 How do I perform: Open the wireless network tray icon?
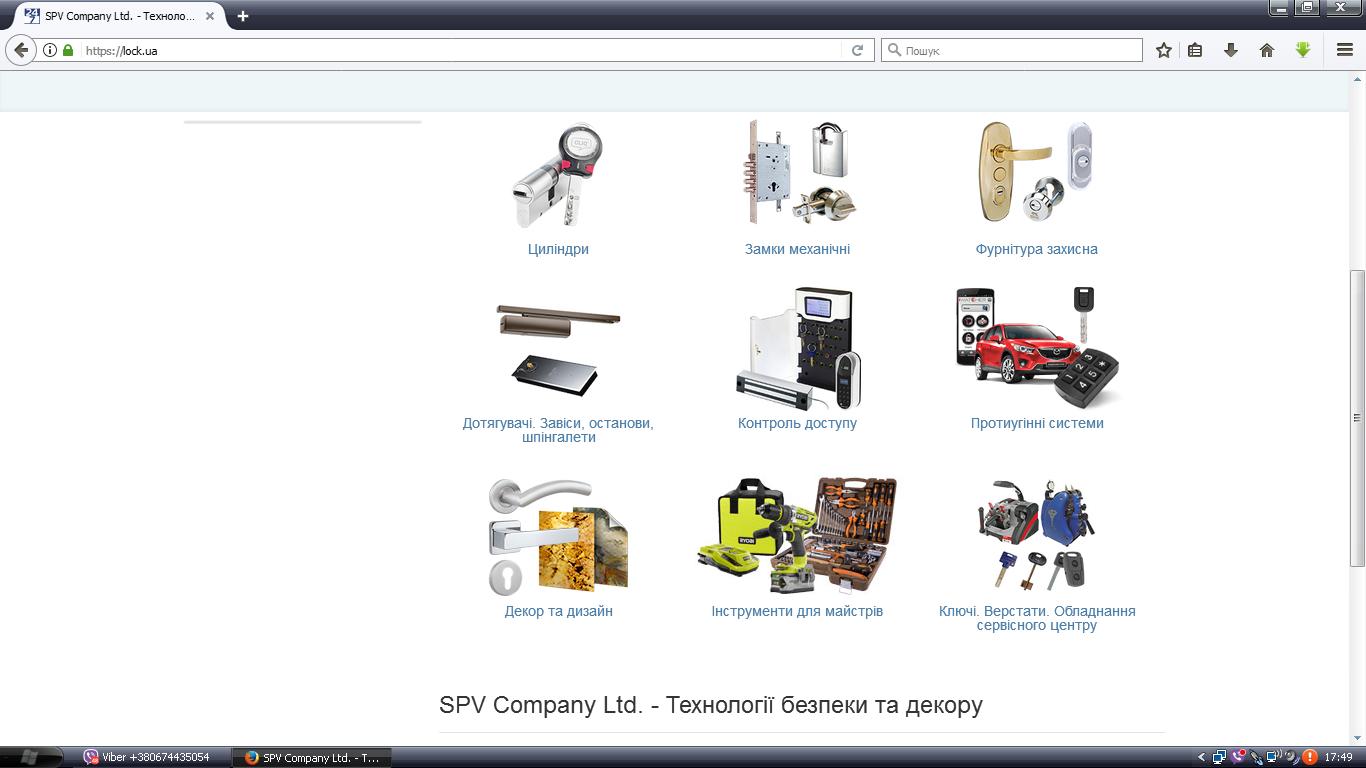[1273, 758]
